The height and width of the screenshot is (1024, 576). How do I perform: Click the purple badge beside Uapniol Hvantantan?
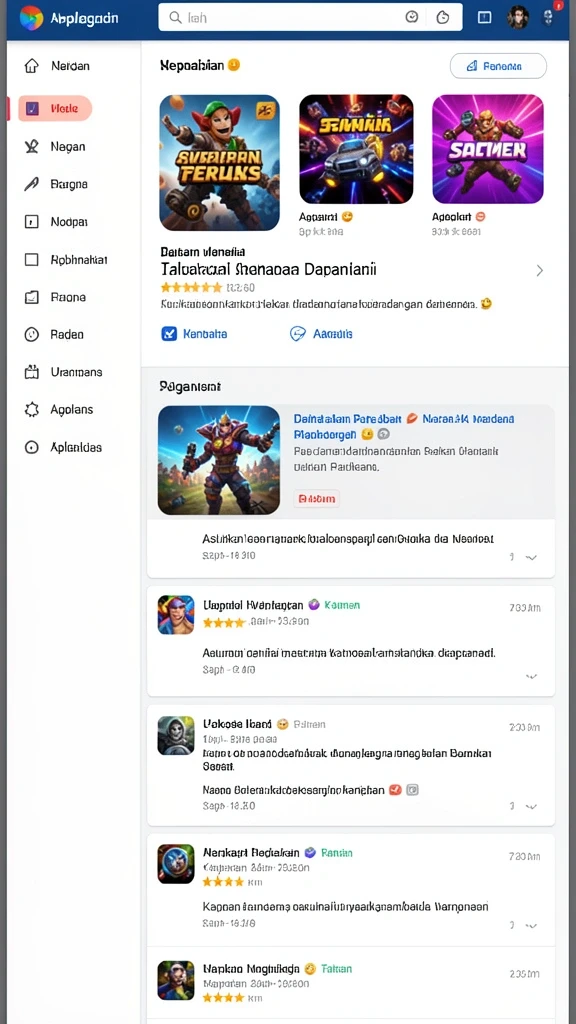click(x=313, y=605)
